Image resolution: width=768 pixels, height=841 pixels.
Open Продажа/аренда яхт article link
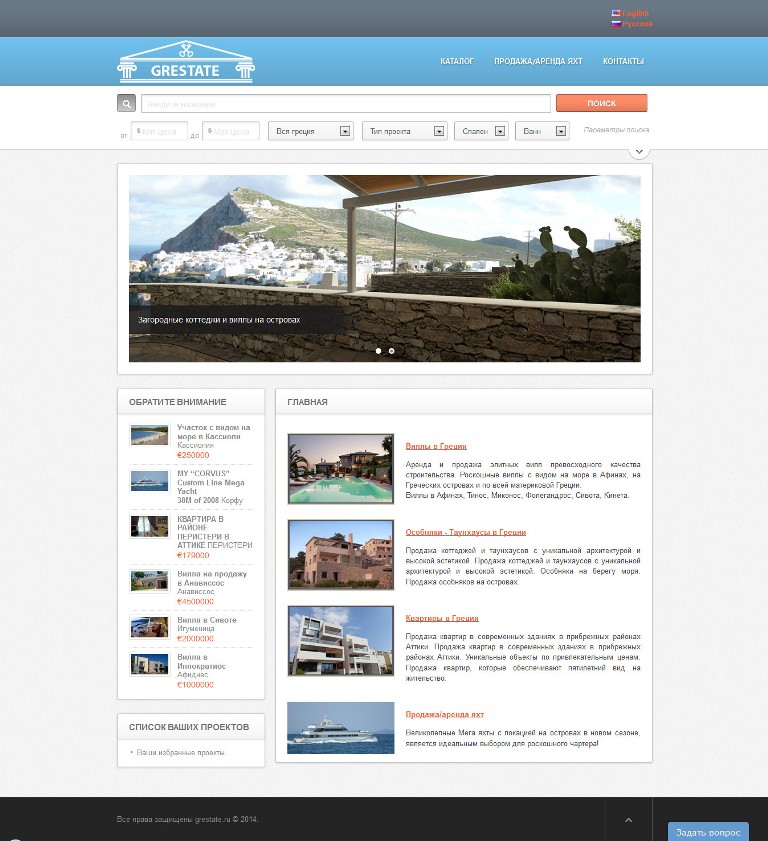point(445,714)
